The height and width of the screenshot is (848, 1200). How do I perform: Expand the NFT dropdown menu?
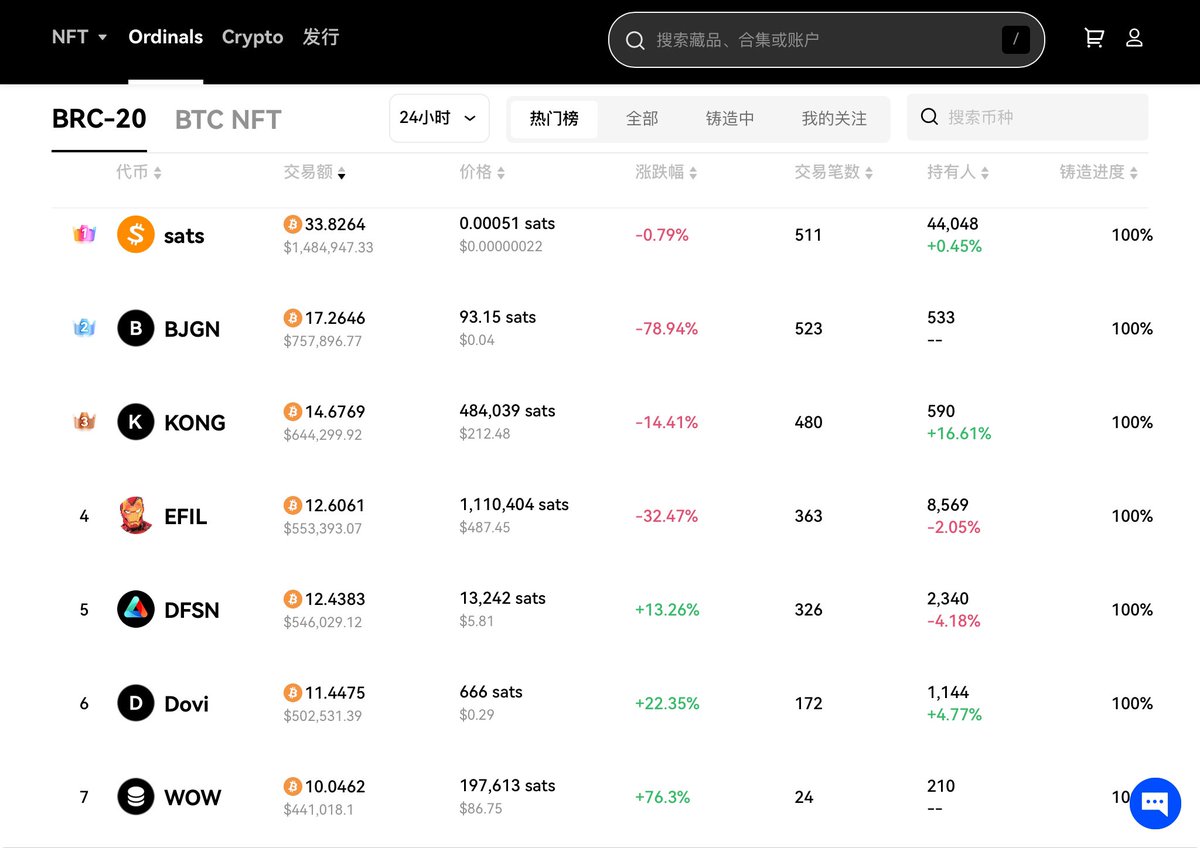point(80,37)
